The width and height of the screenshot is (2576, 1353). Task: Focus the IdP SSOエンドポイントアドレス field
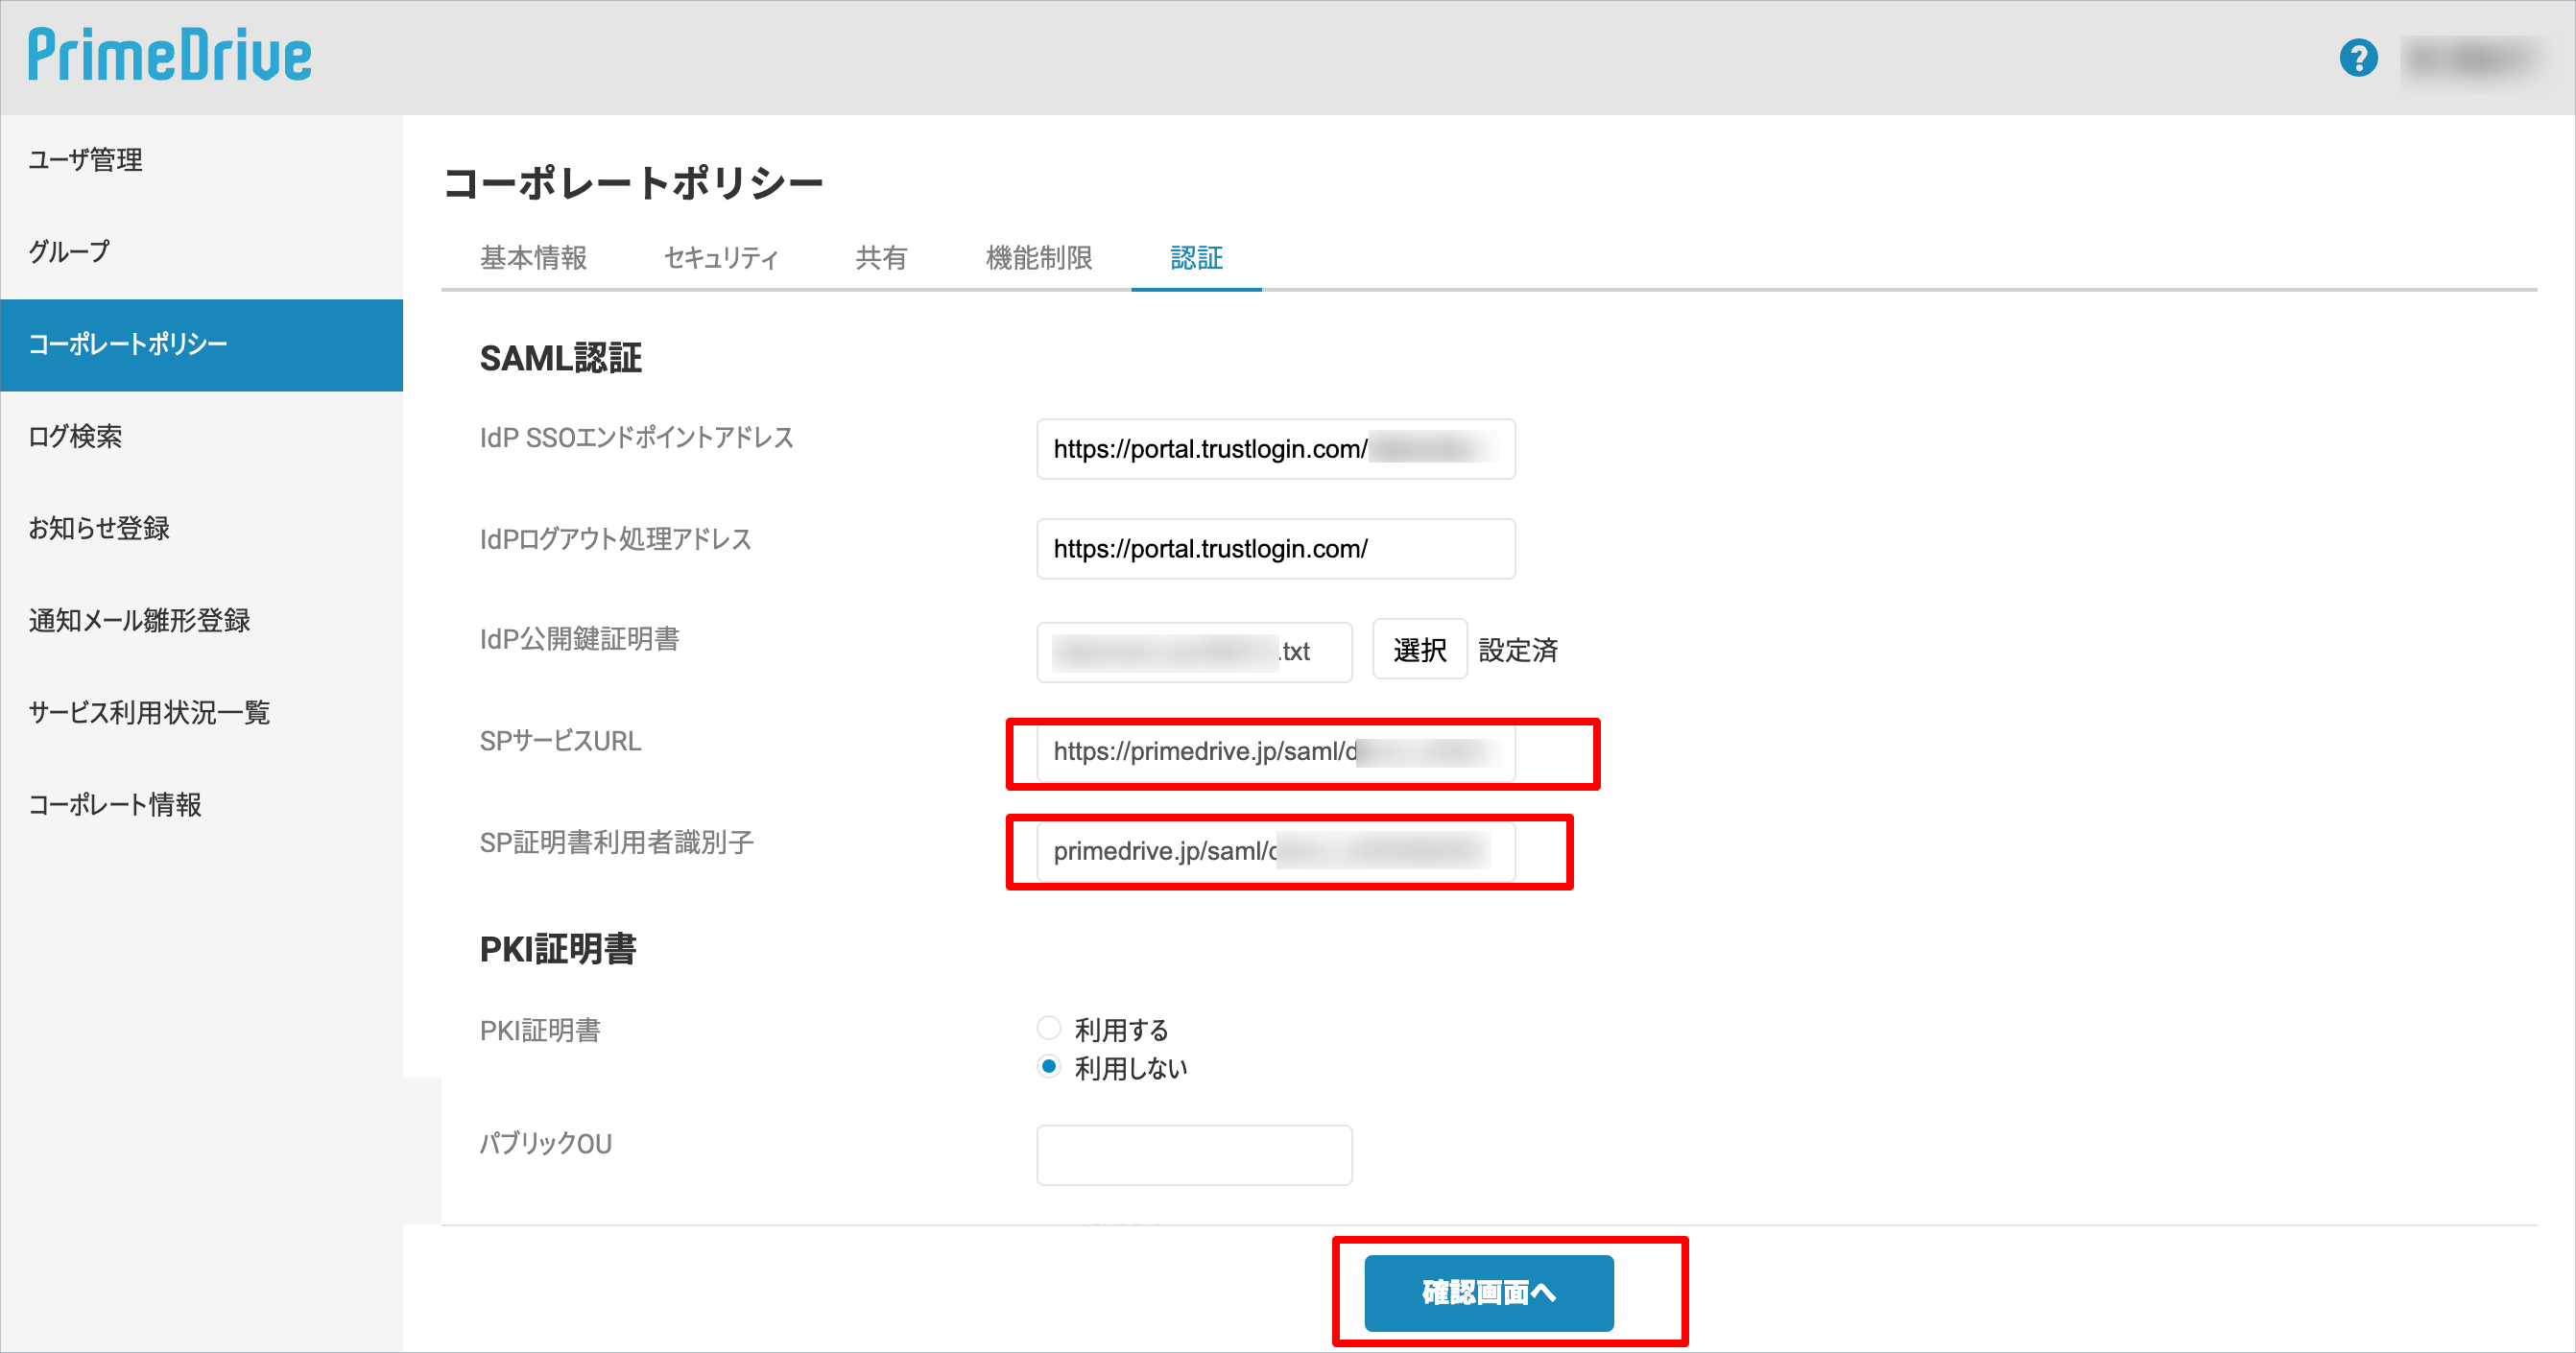click(1275, 449)
